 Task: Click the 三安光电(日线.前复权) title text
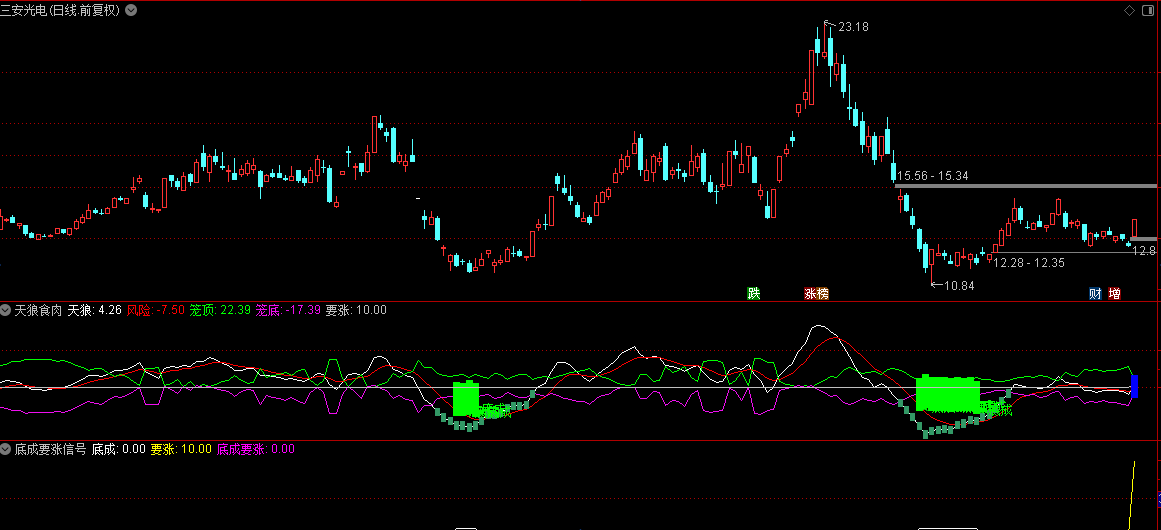click(61, 11)
